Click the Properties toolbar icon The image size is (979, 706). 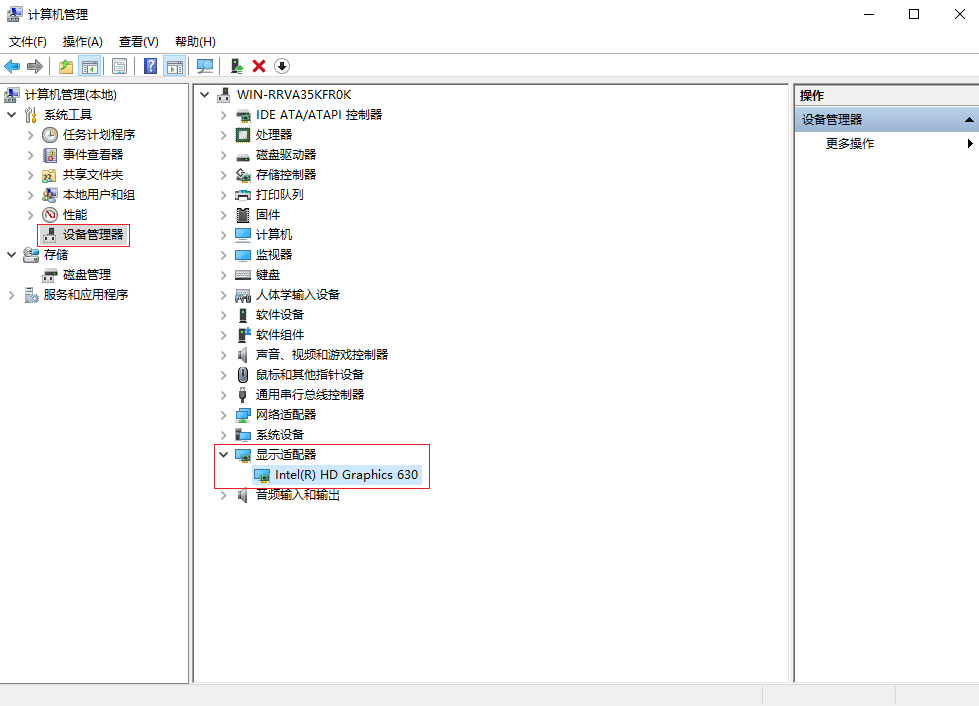119,66
